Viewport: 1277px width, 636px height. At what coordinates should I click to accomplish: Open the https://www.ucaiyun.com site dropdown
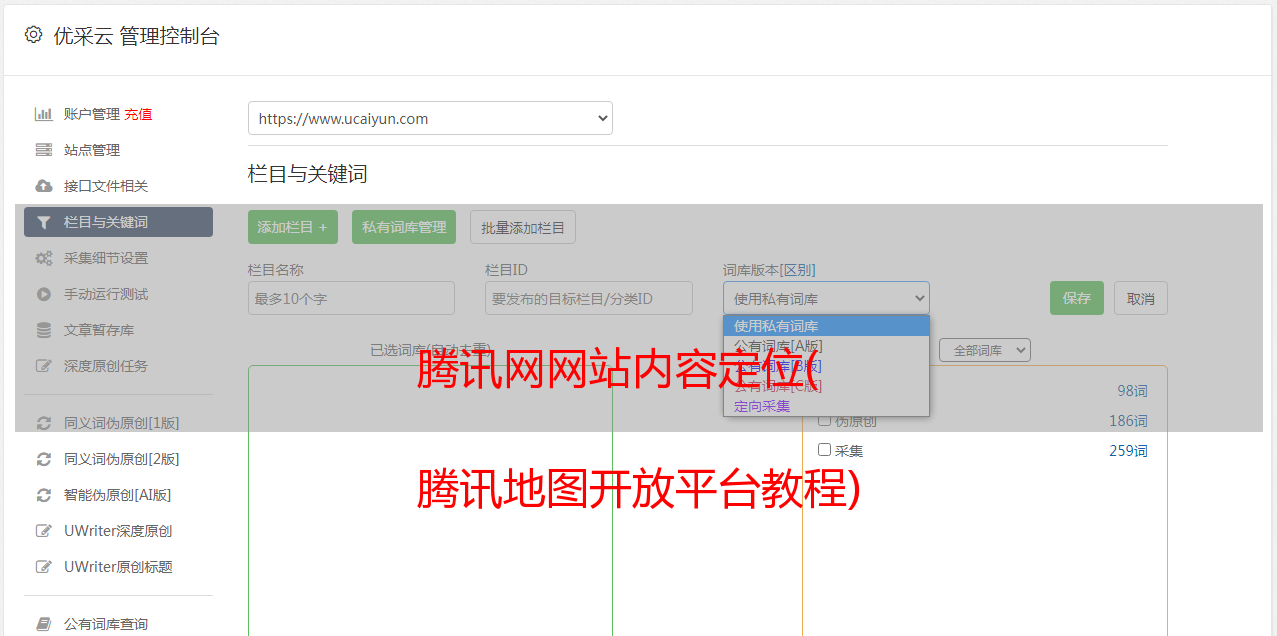tap(430, 118)
